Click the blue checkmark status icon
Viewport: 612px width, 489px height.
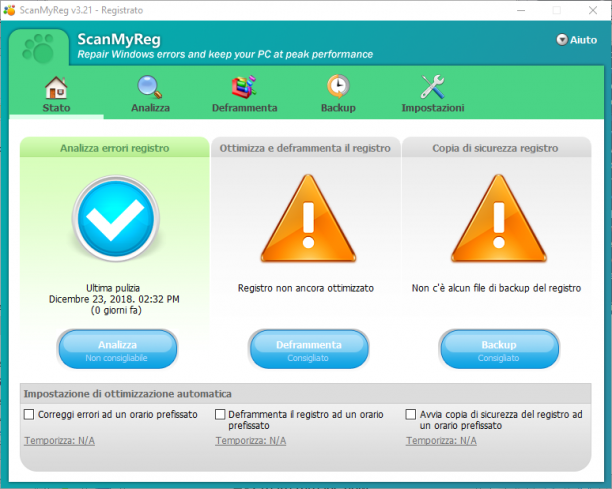[x=116, y=218]
